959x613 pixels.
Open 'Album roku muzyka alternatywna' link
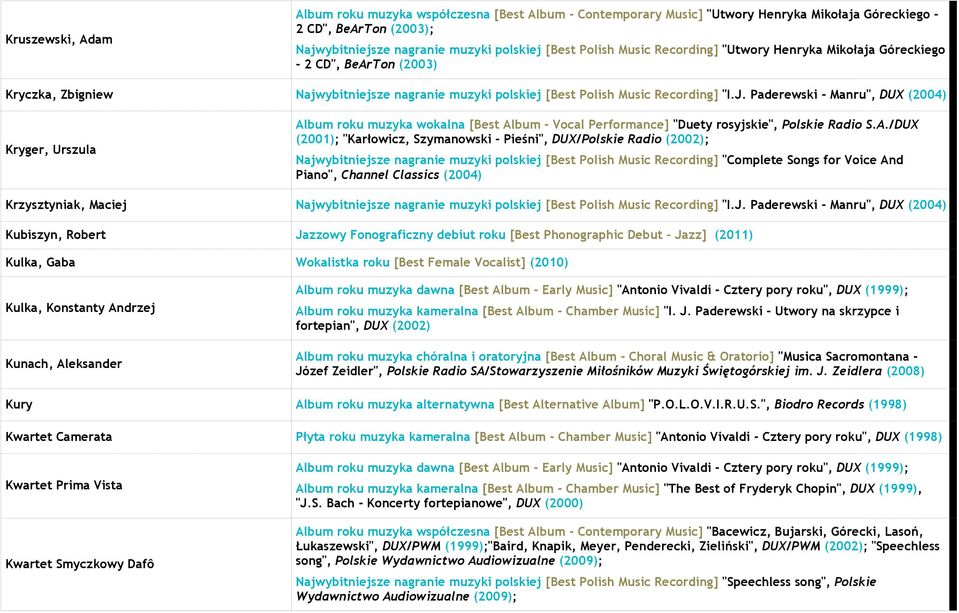tap(394, 404)
